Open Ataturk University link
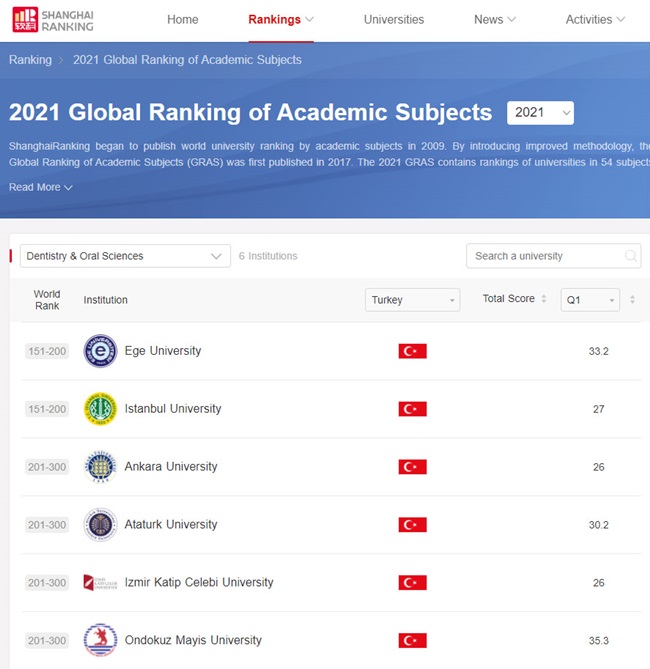This screenshot has height=669, width=650. (171, 524)
